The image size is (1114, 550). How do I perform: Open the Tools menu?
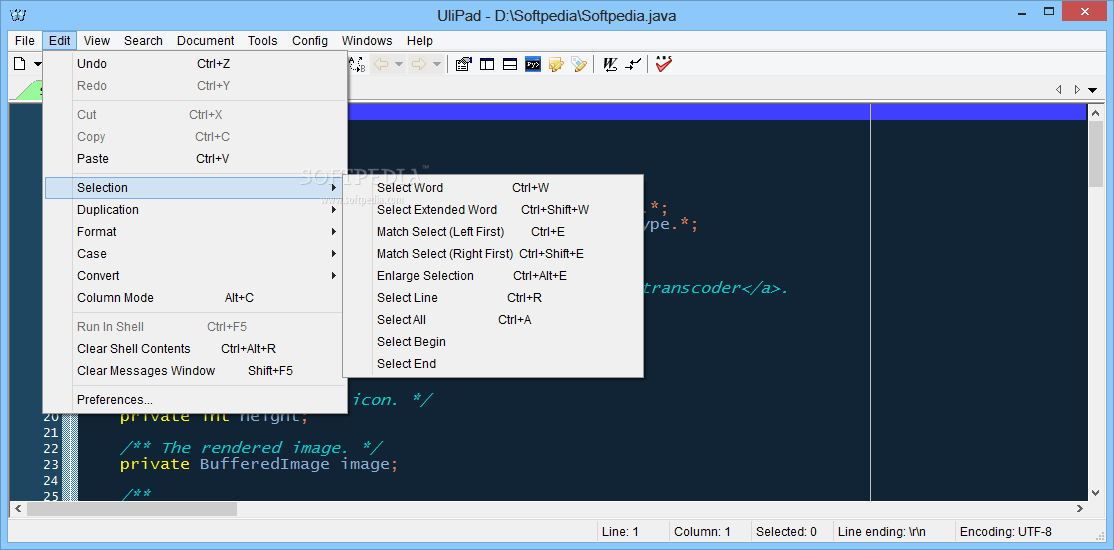coord(263,41)
